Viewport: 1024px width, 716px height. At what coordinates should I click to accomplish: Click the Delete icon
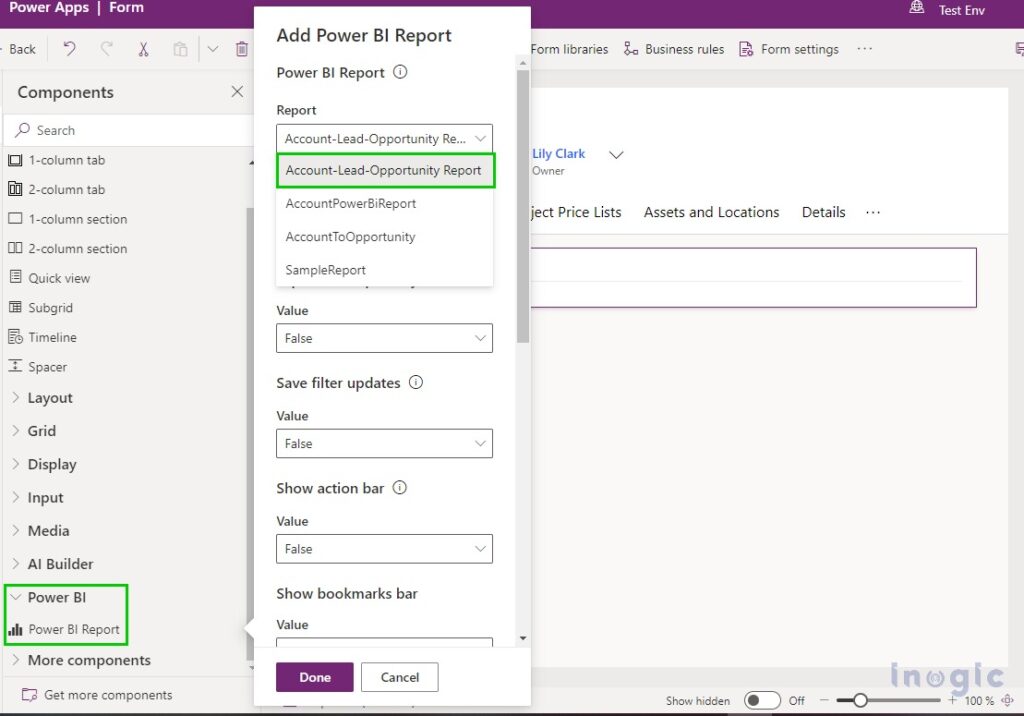[241, 48]
